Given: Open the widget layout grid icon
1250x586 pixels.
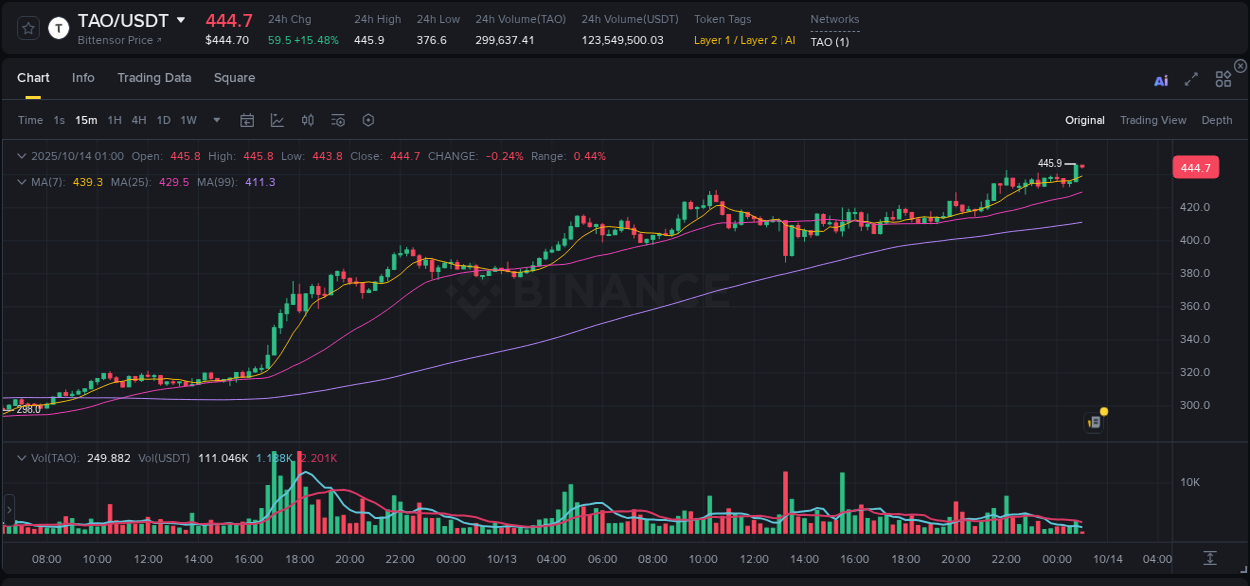Looking at the screenshot, I should 1223,78.
